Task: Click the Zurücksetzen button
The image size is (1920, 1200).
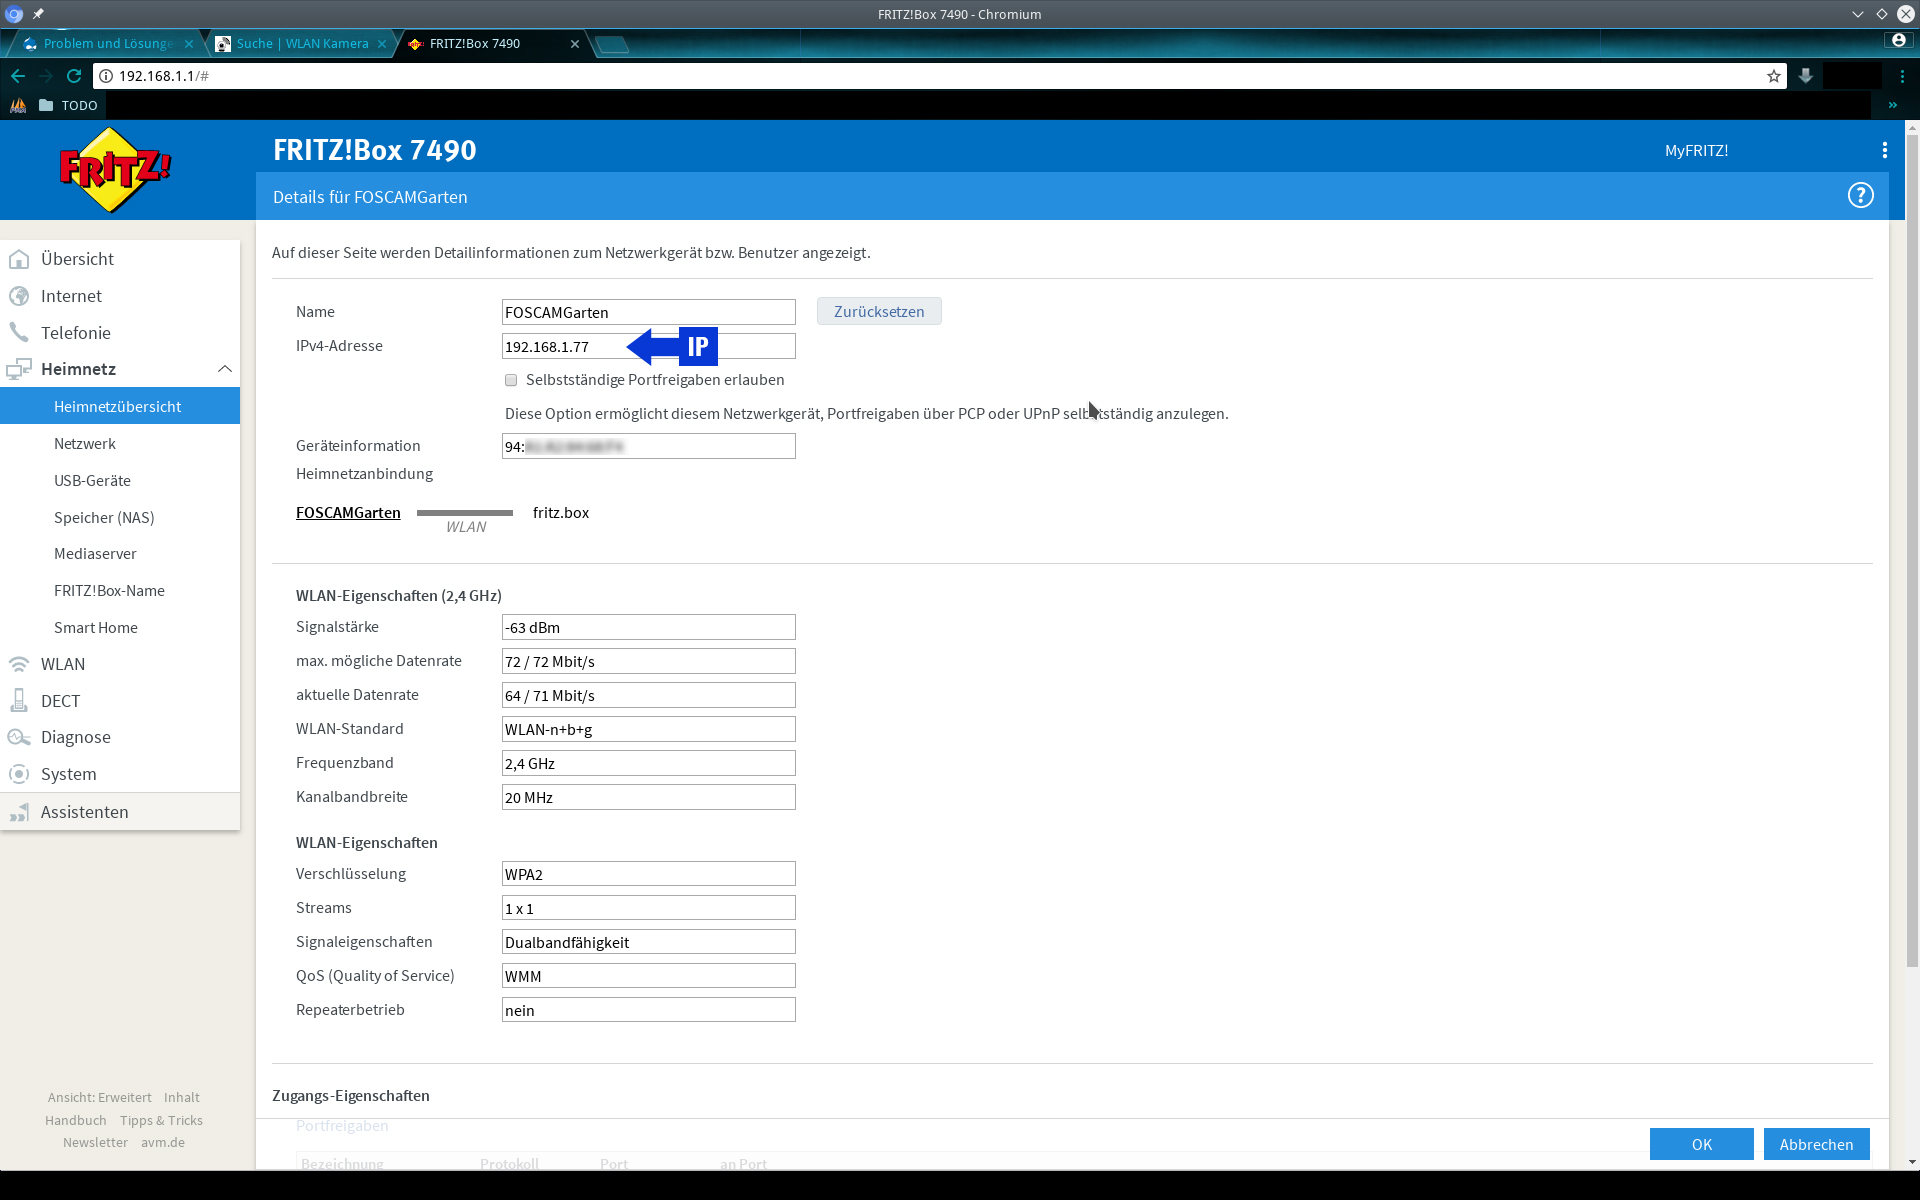Action: tap(879, 311)
